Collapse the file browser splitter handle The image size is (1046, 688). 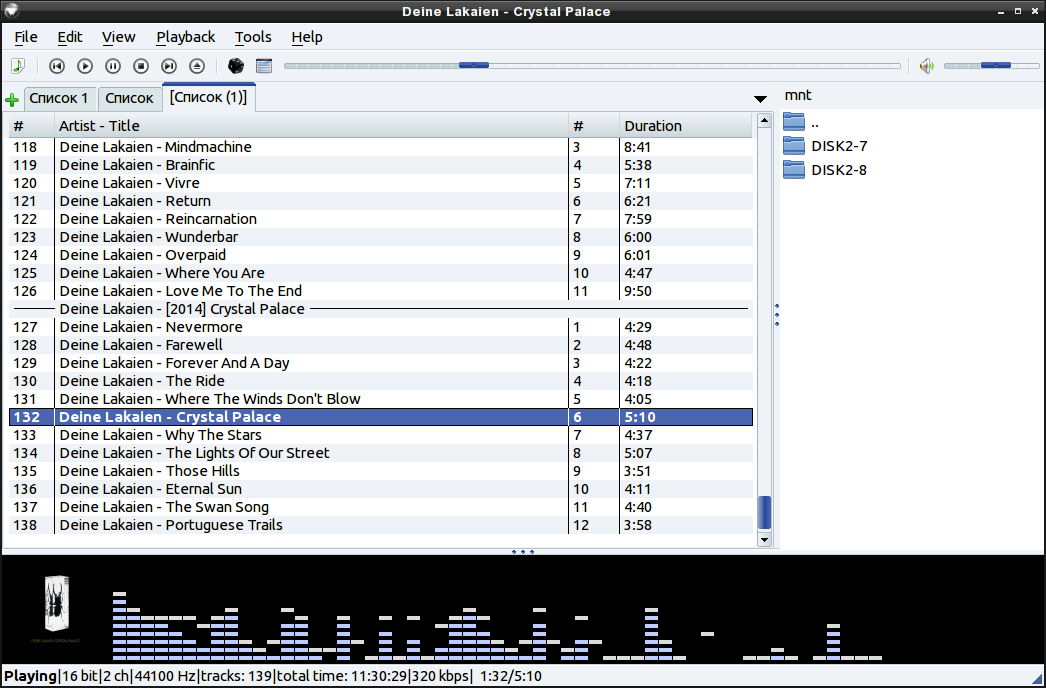tap(777, 315)
